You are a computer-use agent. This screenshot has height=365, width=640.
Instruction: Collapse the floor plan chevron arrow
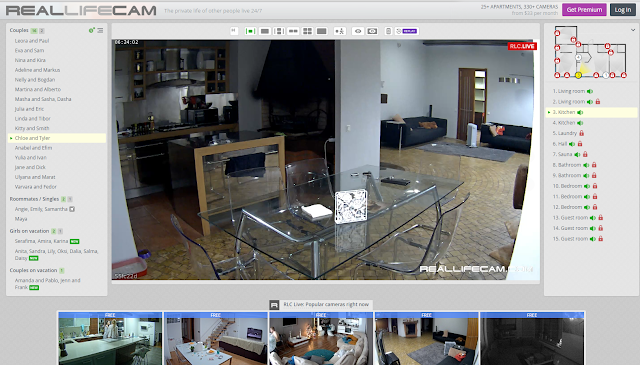coord(633,30)
